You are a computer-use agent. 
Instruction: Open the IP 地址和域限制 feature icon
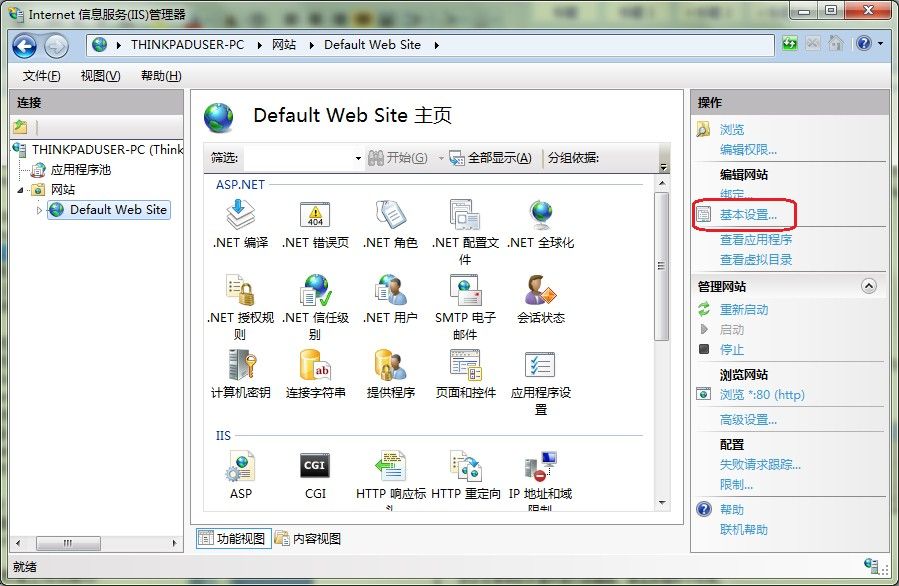click(x=541, y=466)
